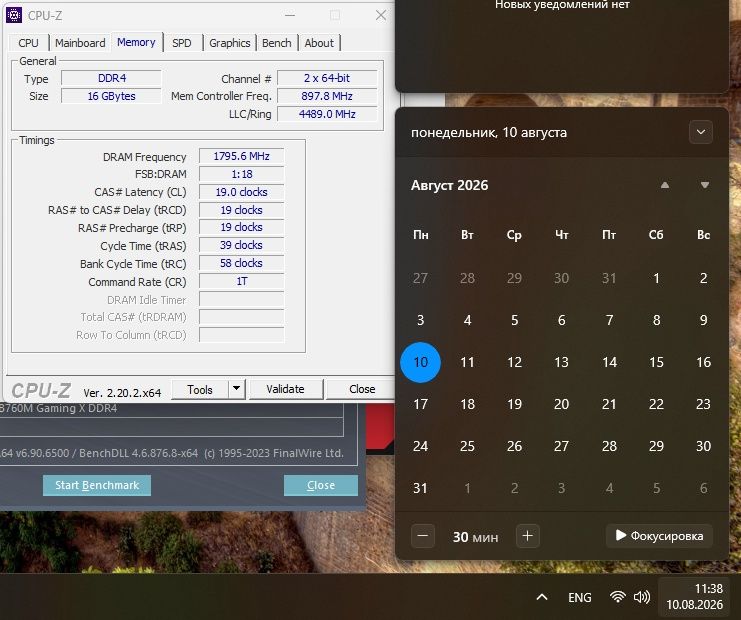This screenshot has width=741, height=620.
Task: Go to previous month with up arrow
Action: (664, 185)
